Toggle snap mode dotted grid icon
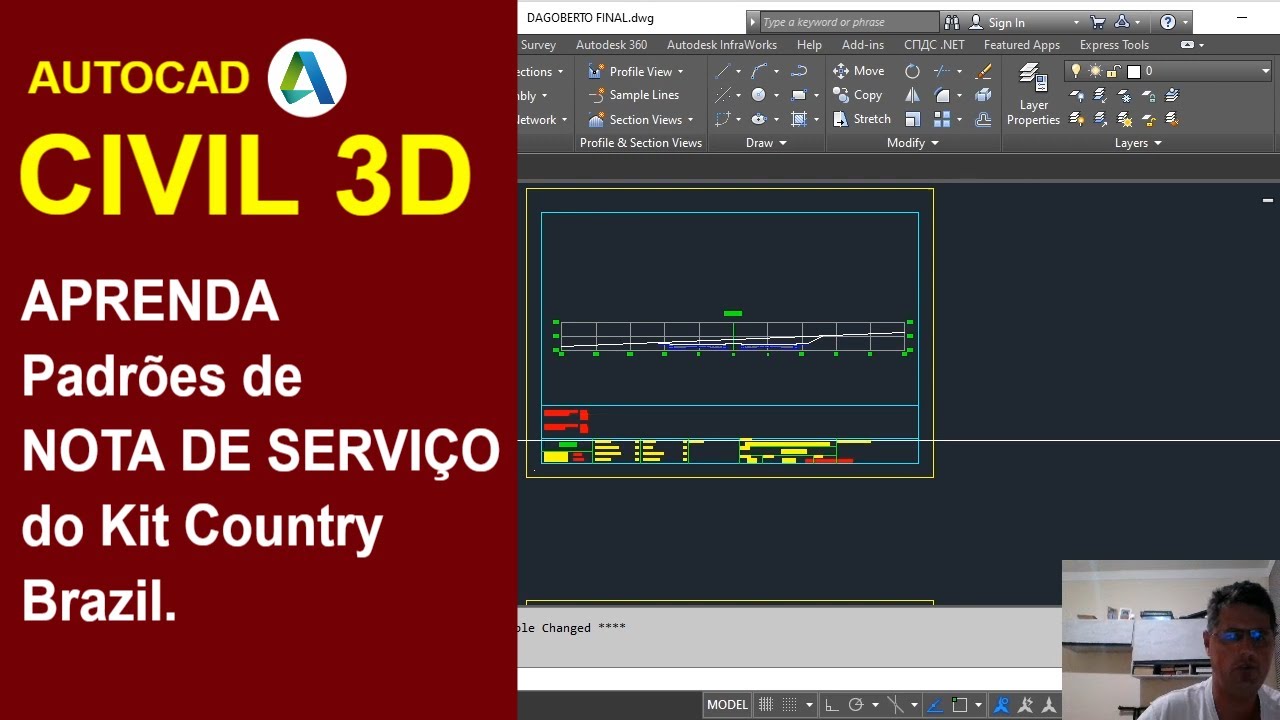Viewport: 1280px width, 720px height. tap(789, 705)
